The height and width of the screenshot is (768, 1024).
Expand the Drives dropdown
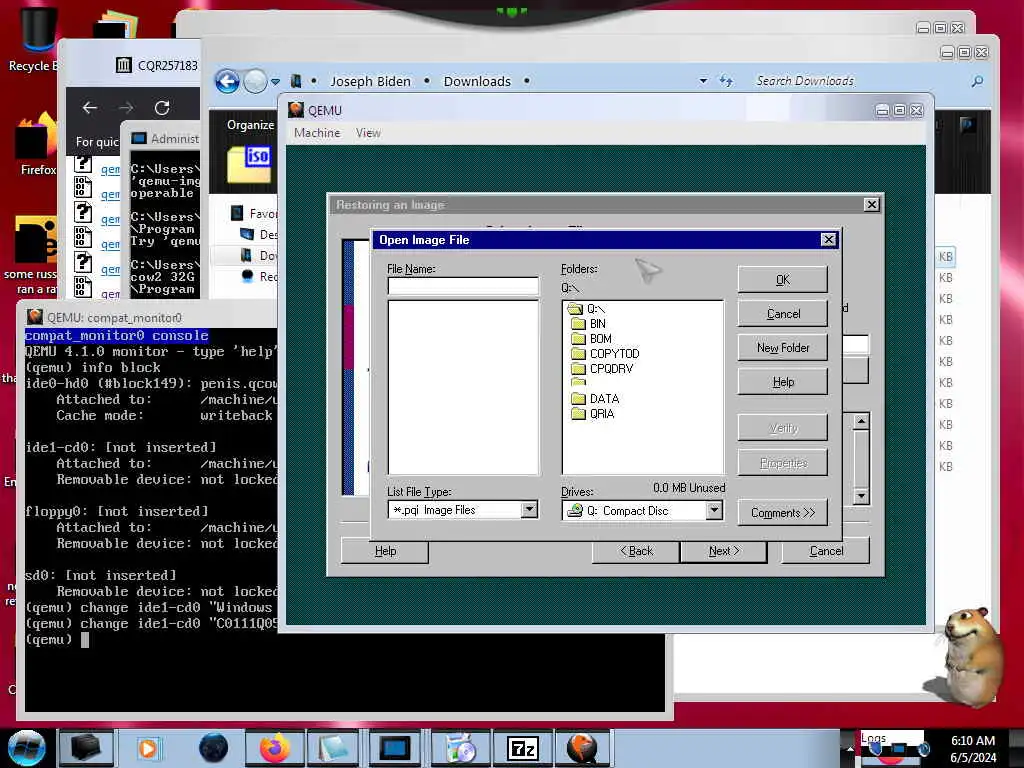tap(714, 510)
